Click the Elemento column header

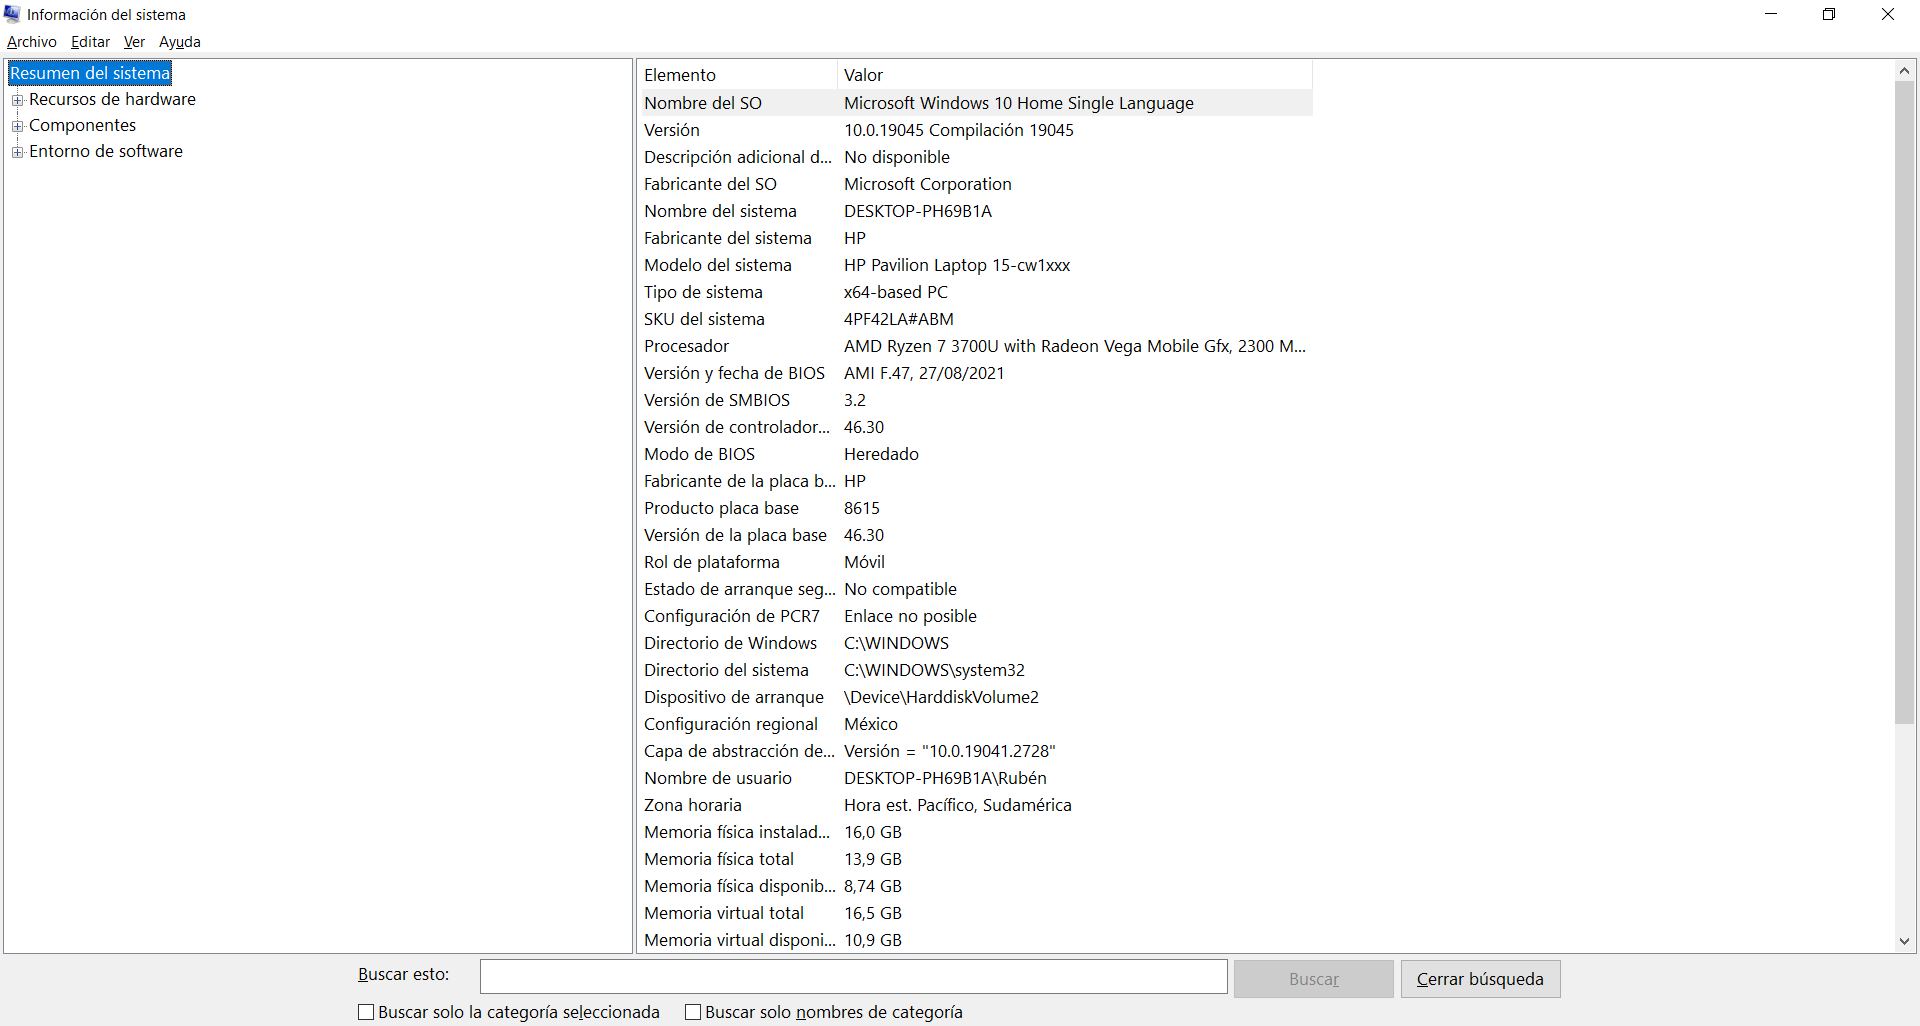click(738, 75)
